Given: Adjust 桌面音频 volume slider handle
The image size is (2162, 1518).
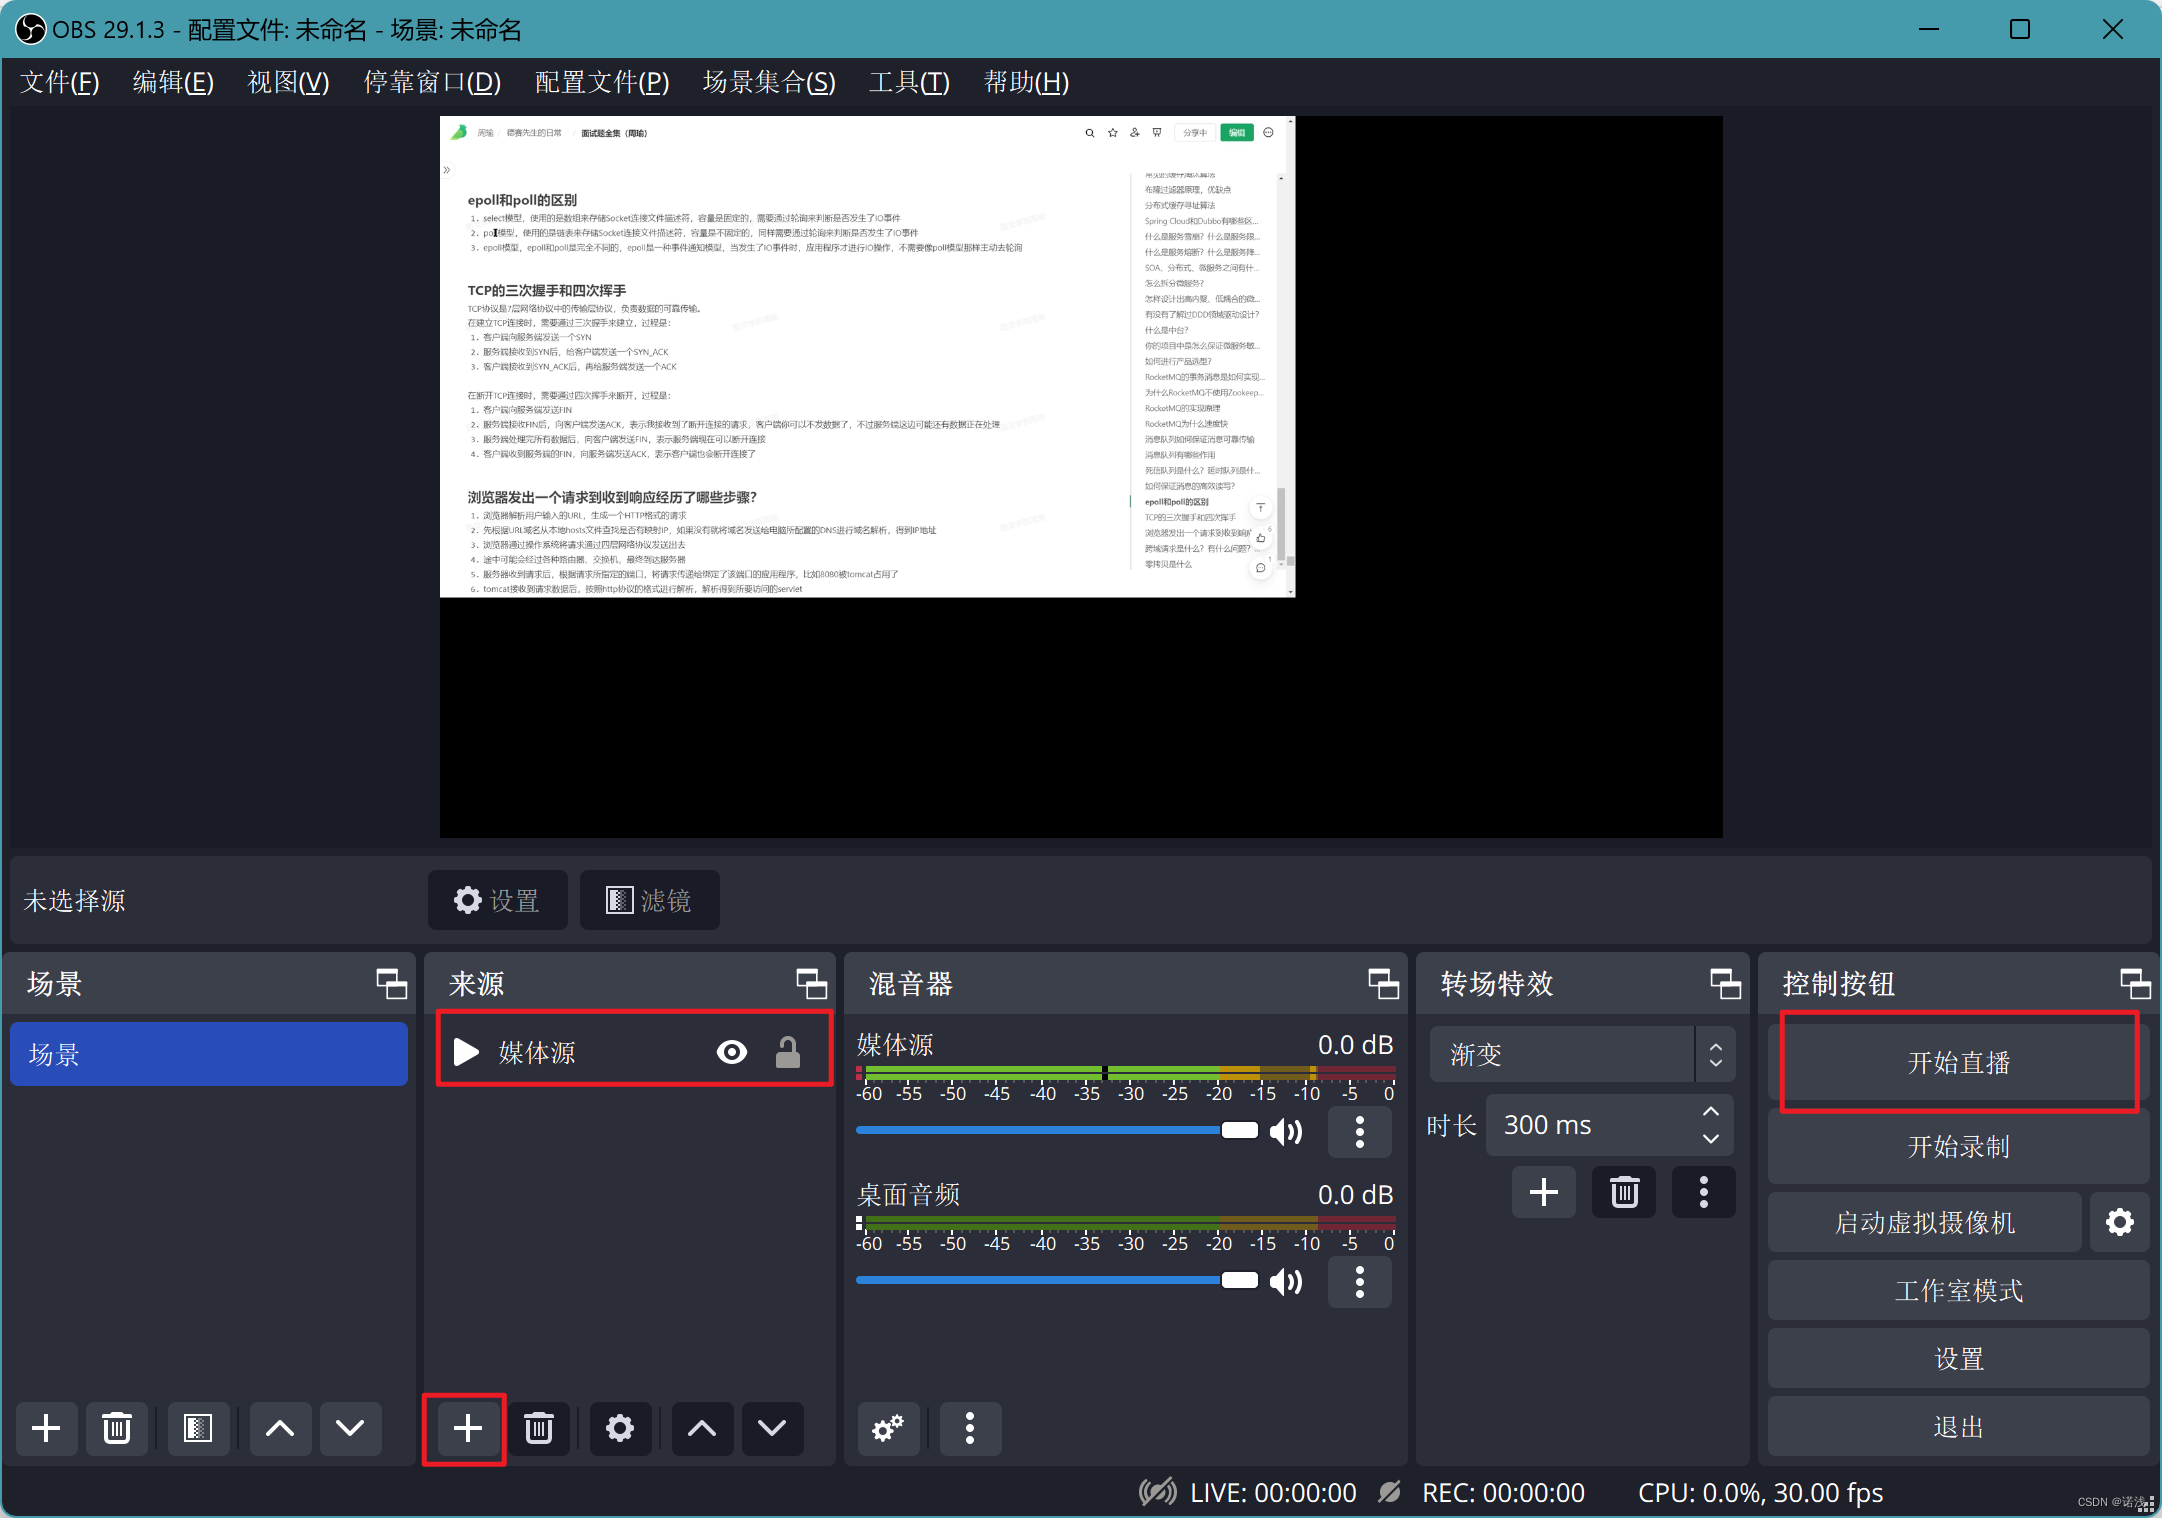Looking at the screenshot, I should tap(1239, 1280).
